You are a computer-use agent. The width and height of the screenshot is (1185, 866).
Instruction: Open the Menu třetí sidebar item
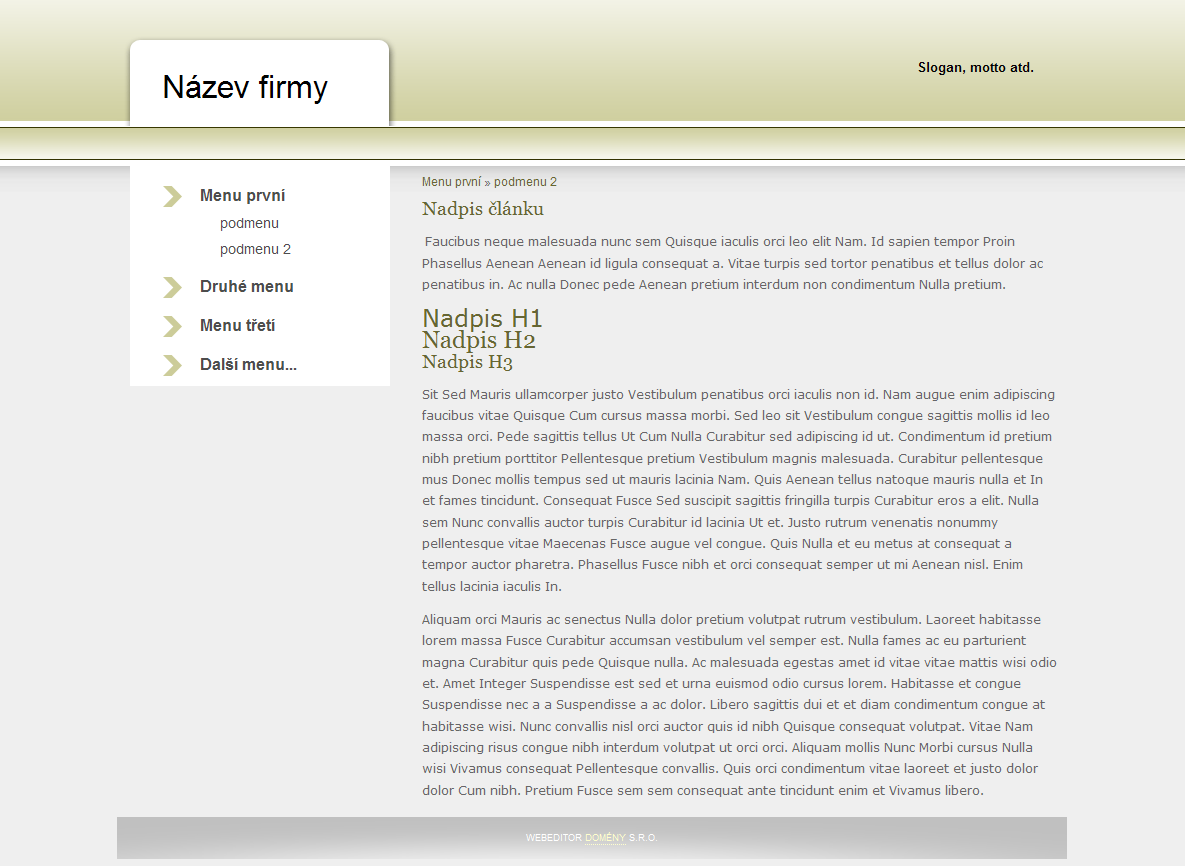tap(237, 326)
